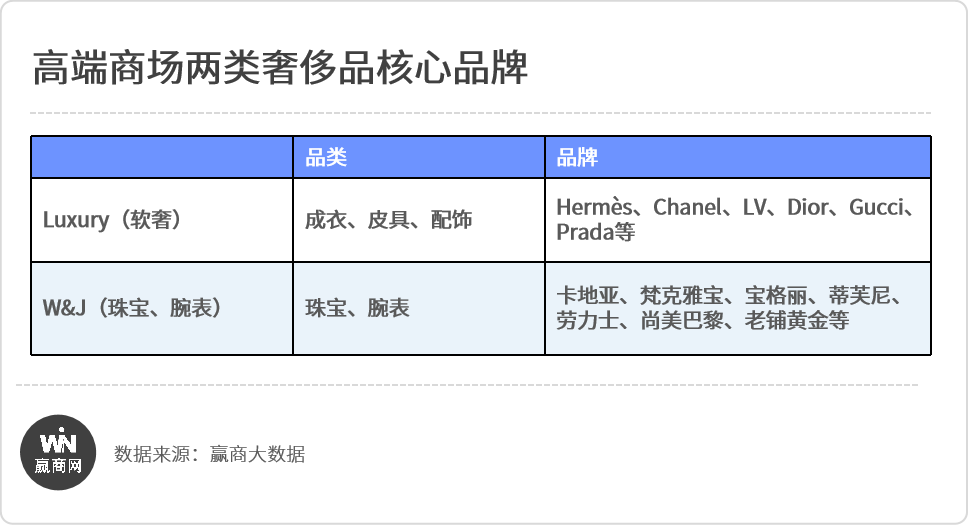Click the W&J（珠宝、腕表）row label
Screen dimensions: 968x525
pos(132,308)
